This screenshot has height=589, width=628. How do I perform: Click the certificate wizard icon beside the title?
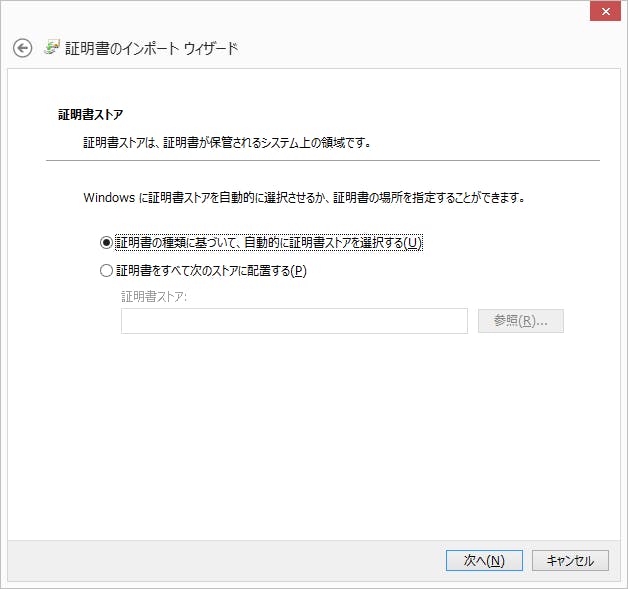(52, 47)
